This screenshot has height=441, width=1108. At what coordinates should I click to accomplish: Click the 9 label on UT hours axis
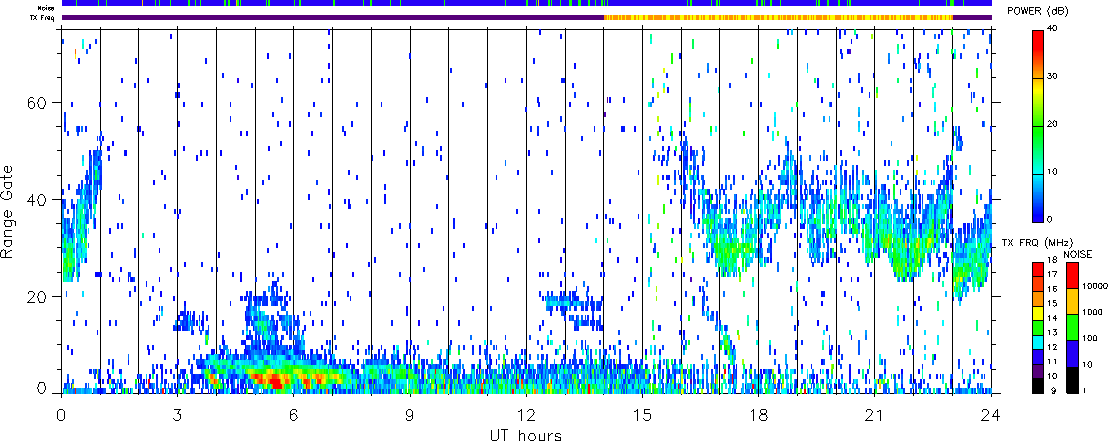pos(410,416)
